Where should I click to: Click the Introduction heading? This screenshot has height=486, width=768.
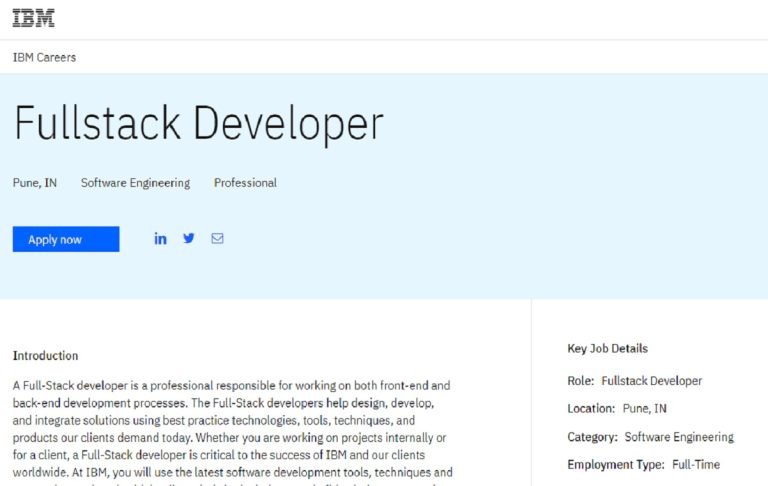coord(45,356)
